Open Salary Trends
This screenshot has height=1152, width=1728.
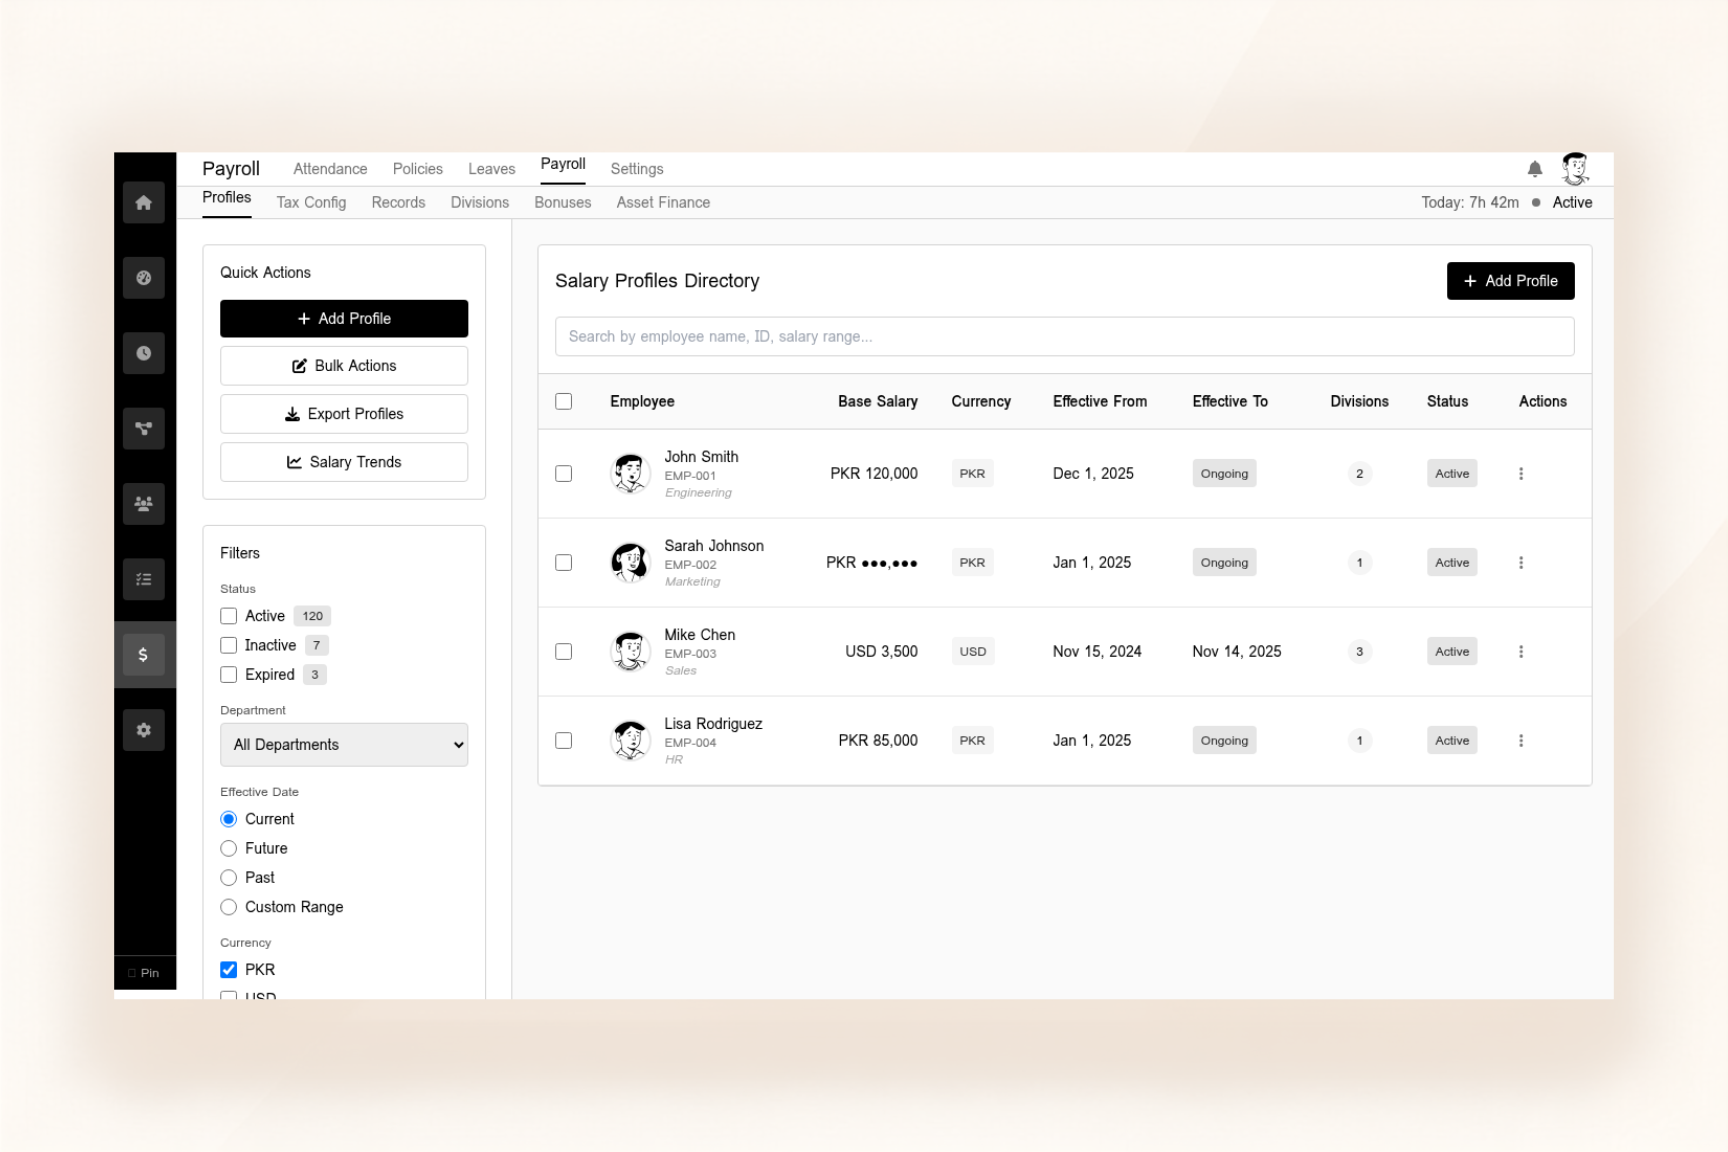coord(344,462)
